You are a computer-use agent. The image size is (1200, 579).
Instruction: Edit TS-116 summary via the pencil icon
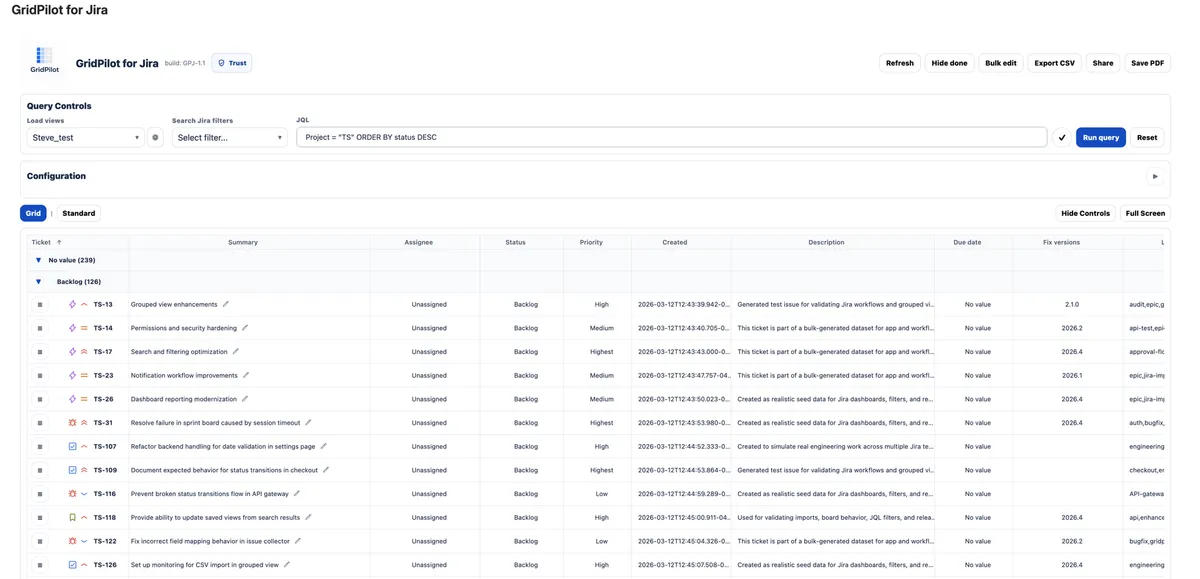click(x=297, y=494)
